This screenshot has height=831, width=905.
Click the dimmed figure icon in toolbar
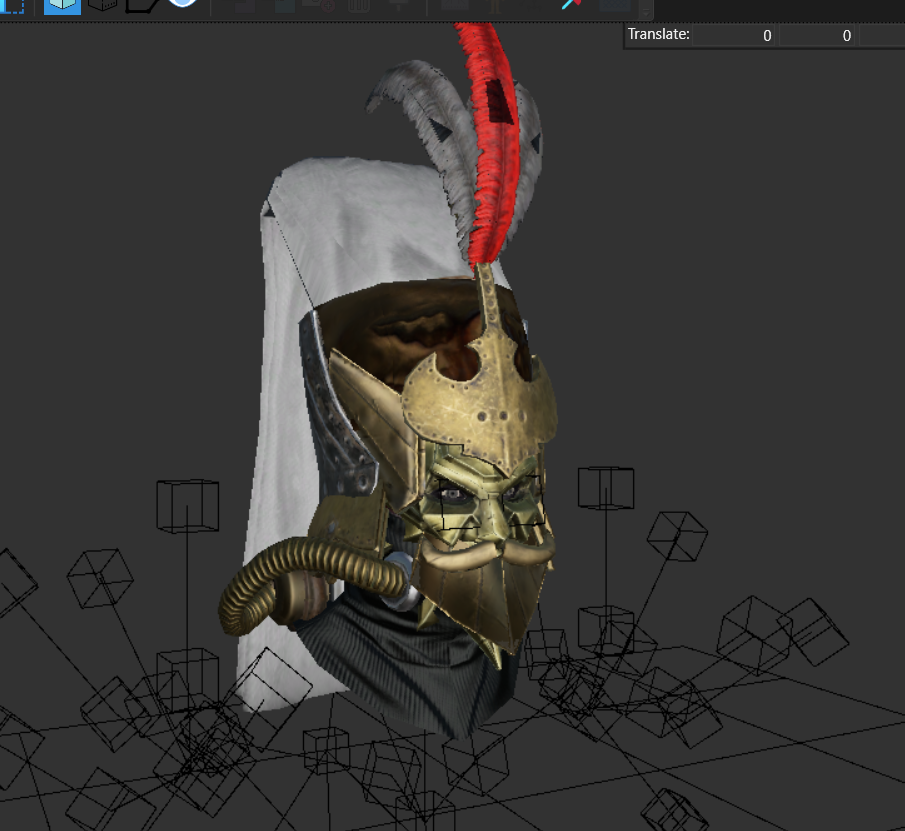pyautogui.click(x=495, y=5)
